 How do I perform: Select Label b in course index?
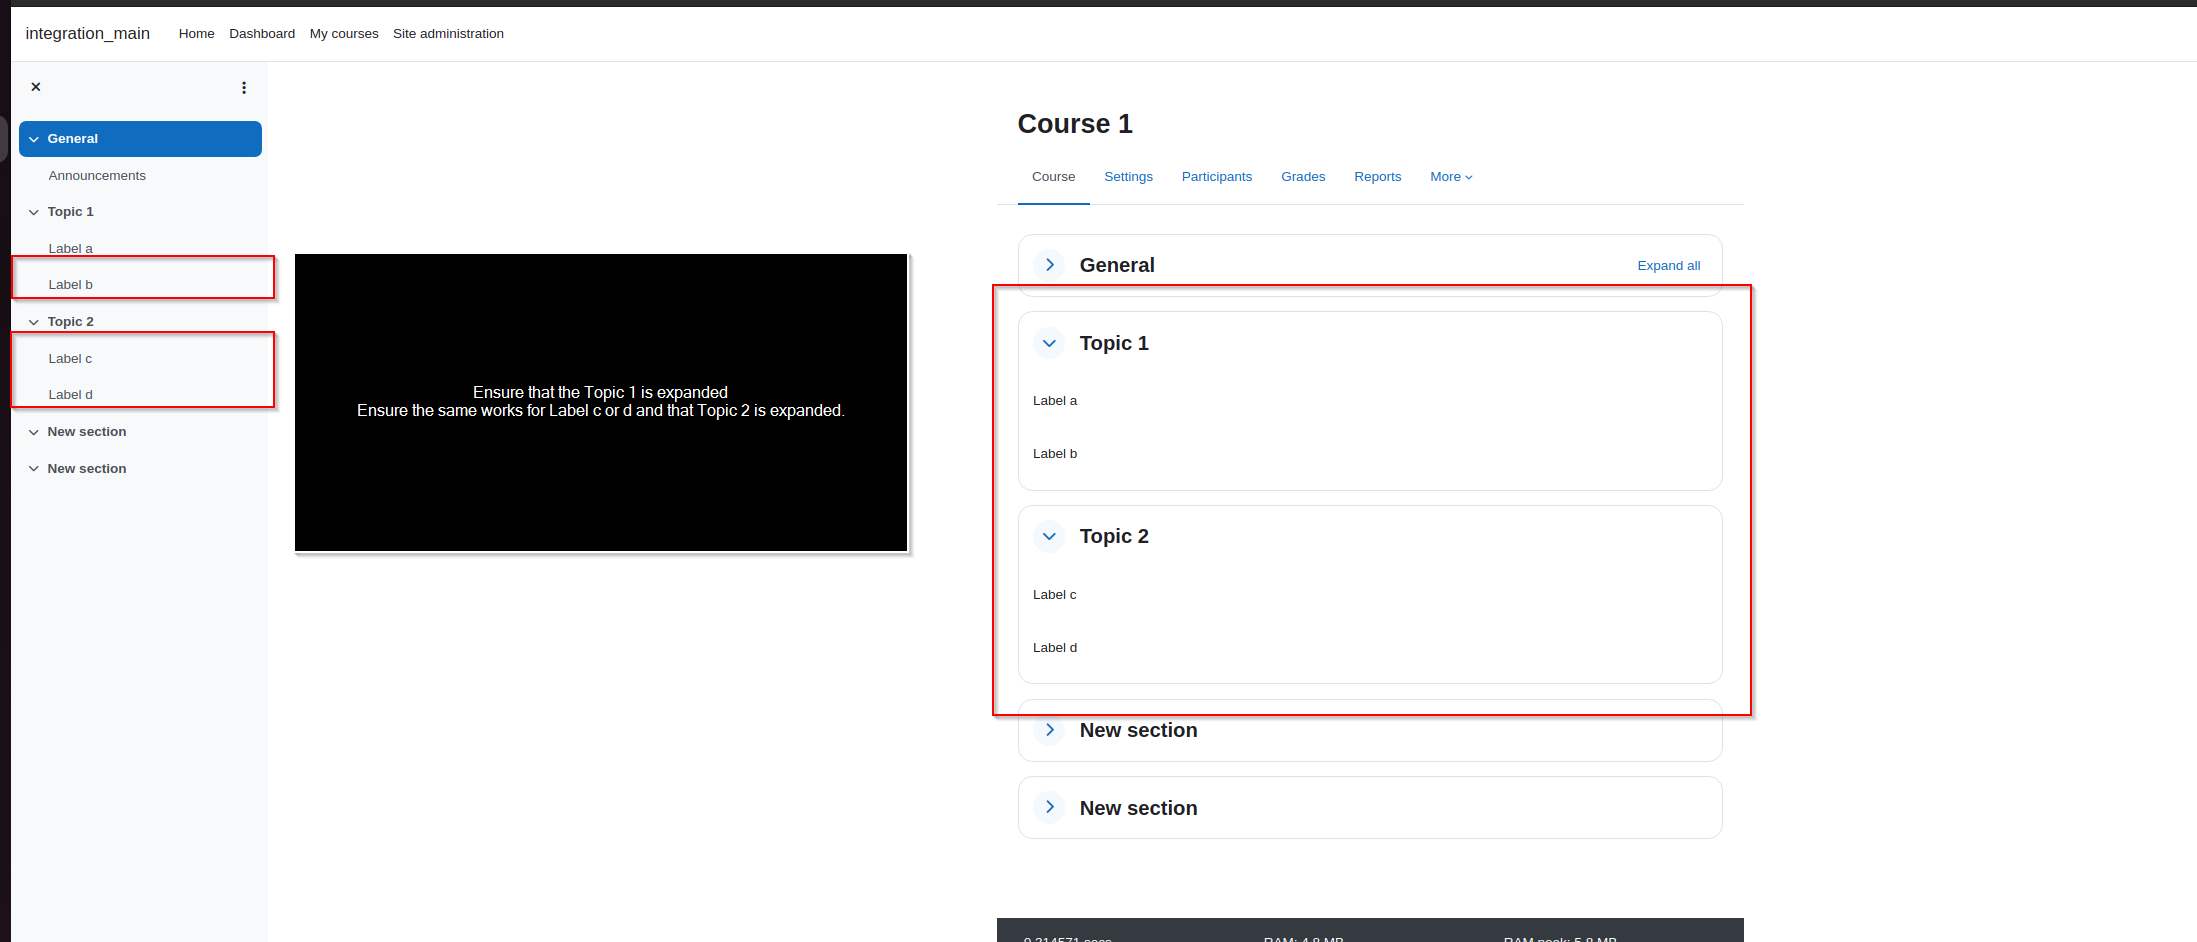point(70,285)
